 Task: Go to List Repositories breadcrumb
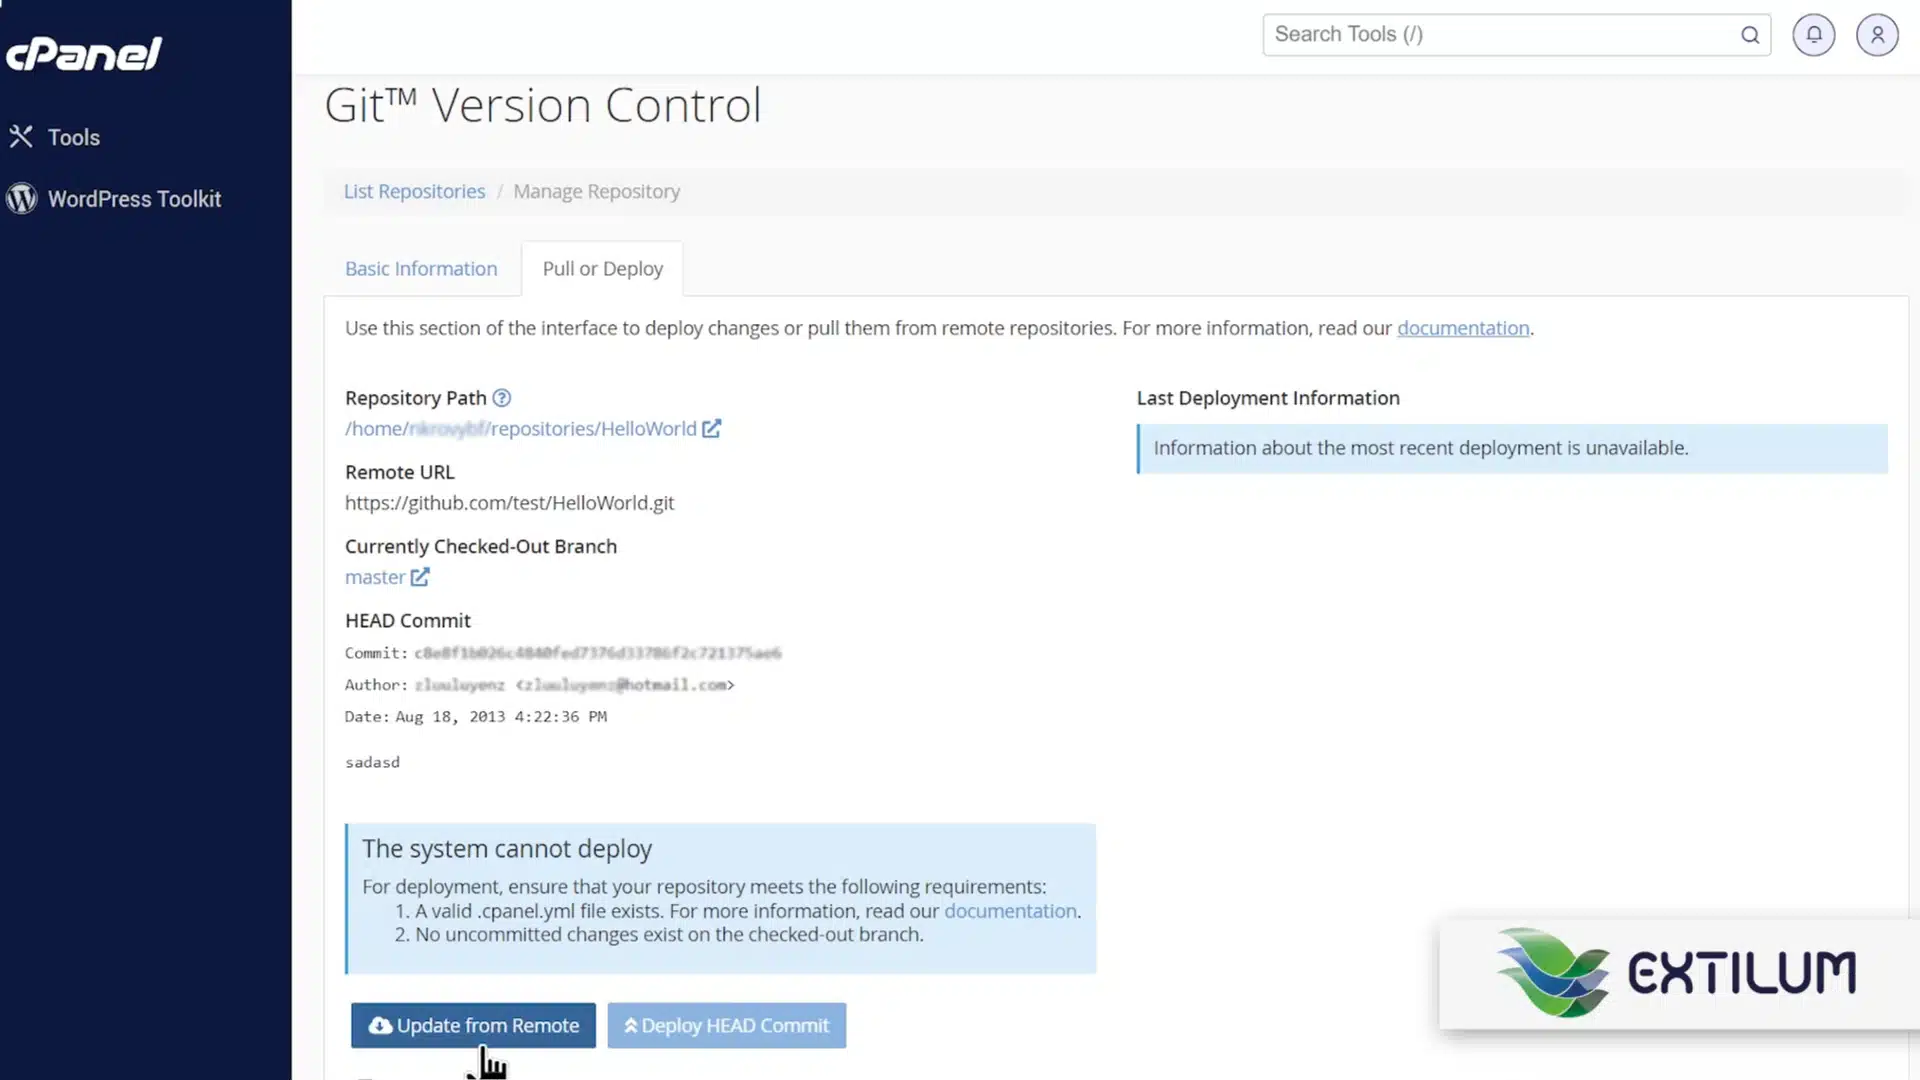pos(414,191)
